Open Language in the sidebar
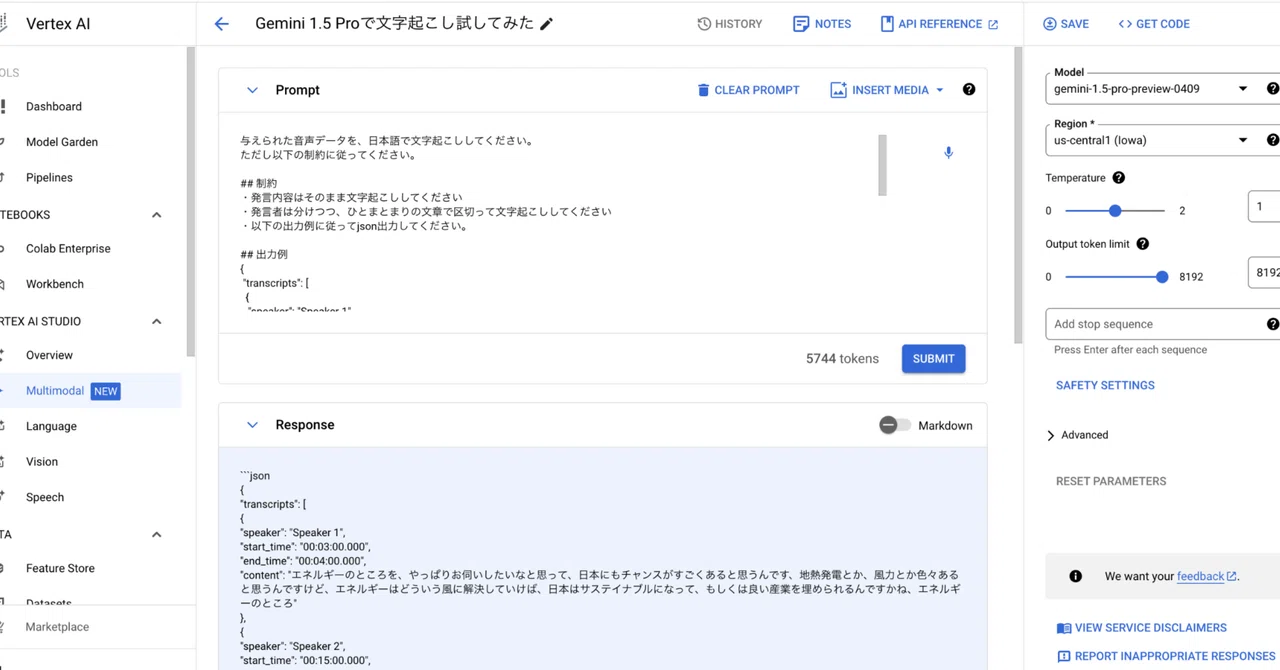 click(x=51, y=426)
